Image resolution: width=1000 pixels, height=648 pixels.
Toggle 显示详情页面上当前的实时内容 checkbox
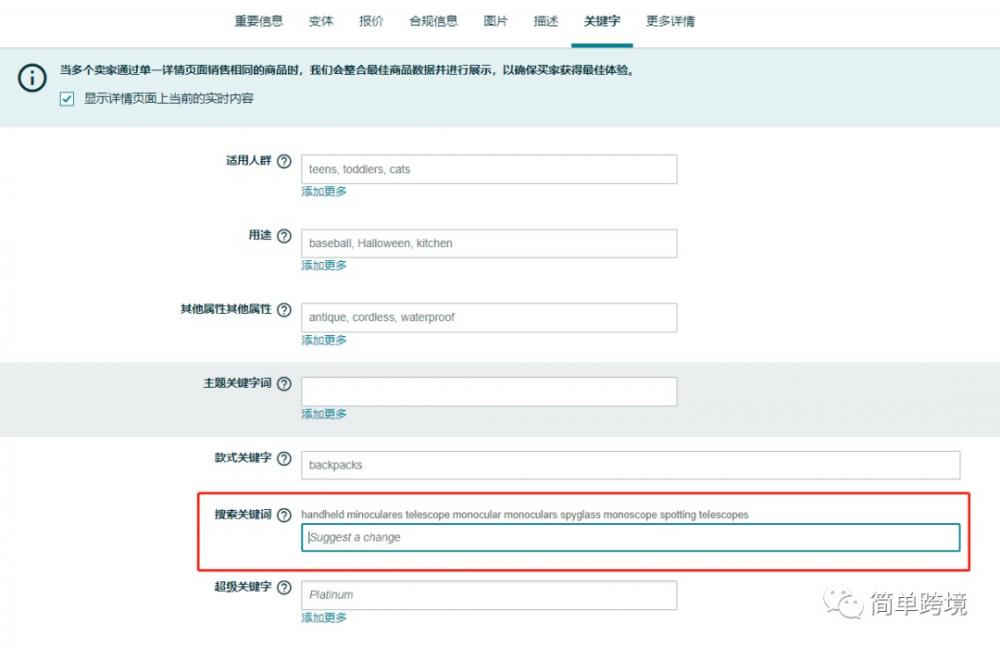[x=67, y=99]
